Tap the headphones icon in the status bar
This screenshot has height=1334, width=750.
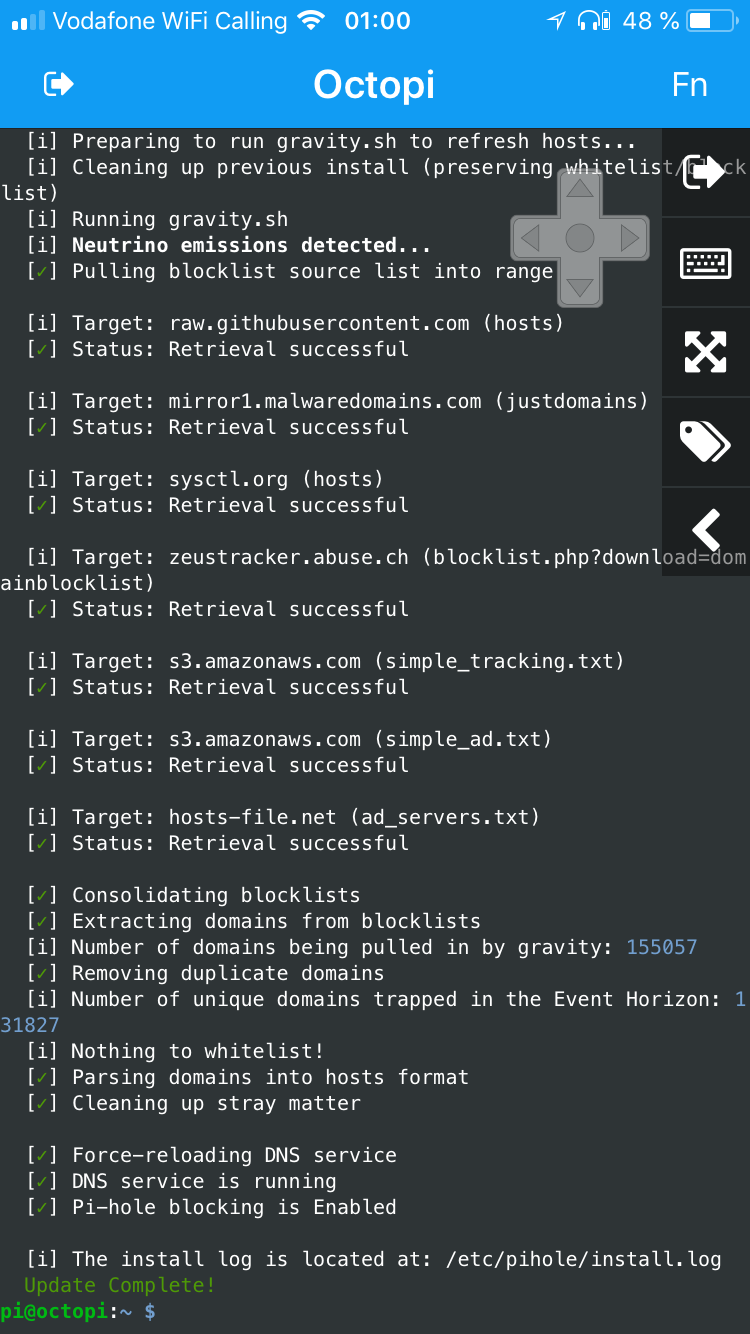coord(594,20)
